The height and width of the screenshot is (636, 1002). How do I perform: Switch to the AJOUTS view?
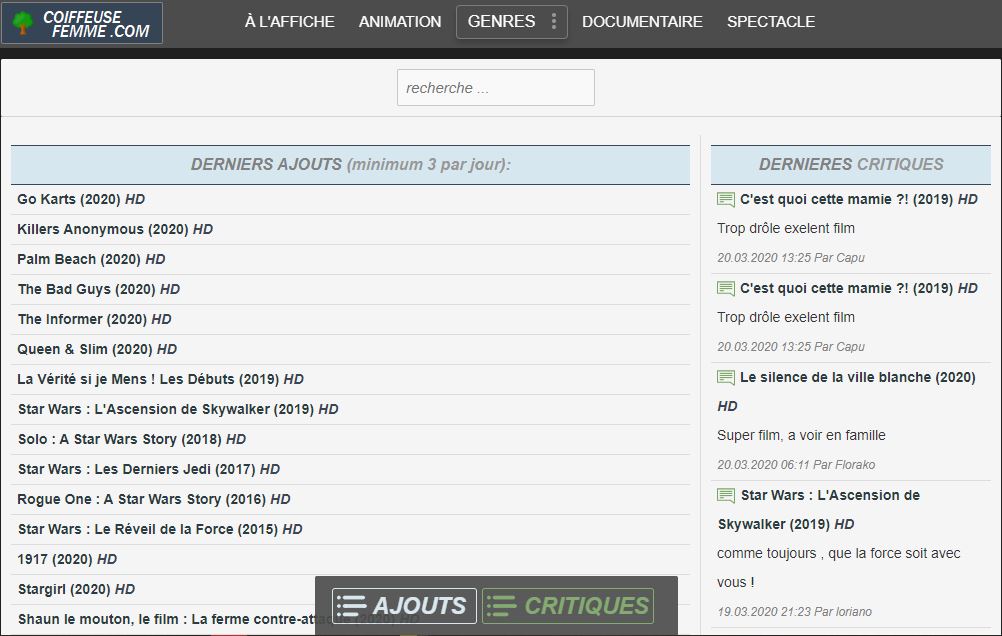pyautogui.click(x=405, y=606)
